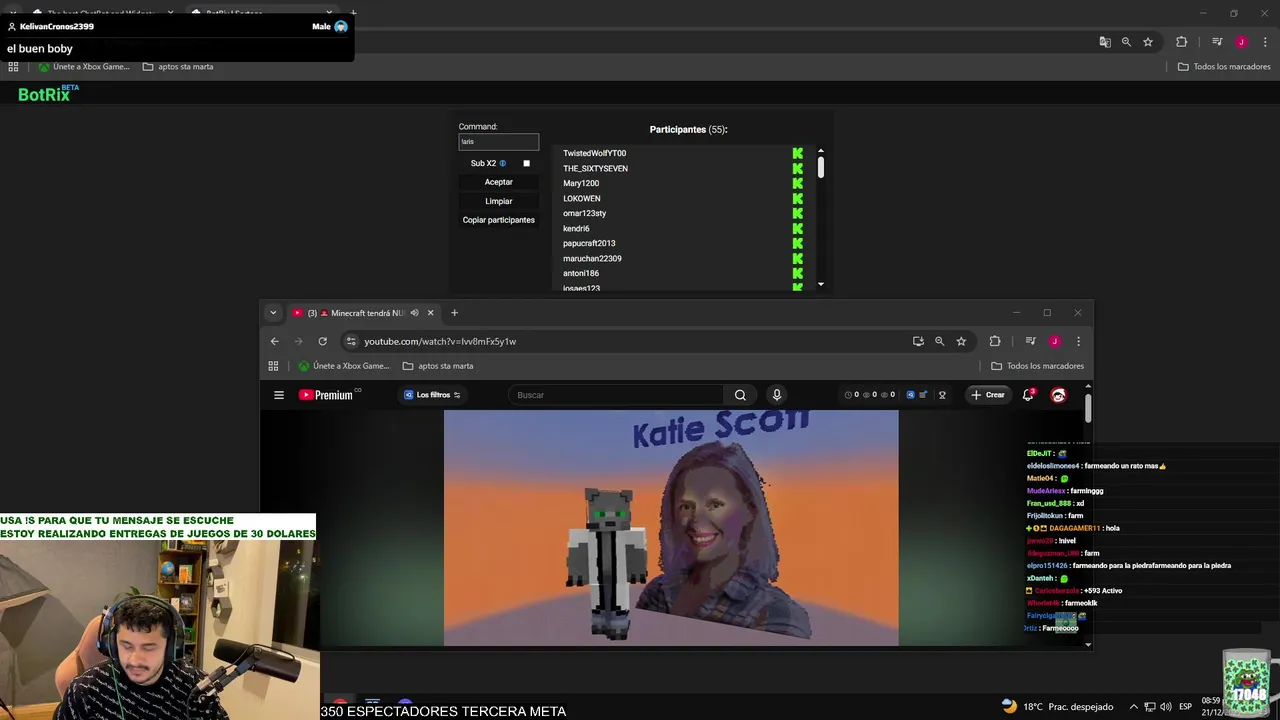1280x720 pixels.
Task: Open the media control icon in the back browser window
Action: (x=1217, y=42)
